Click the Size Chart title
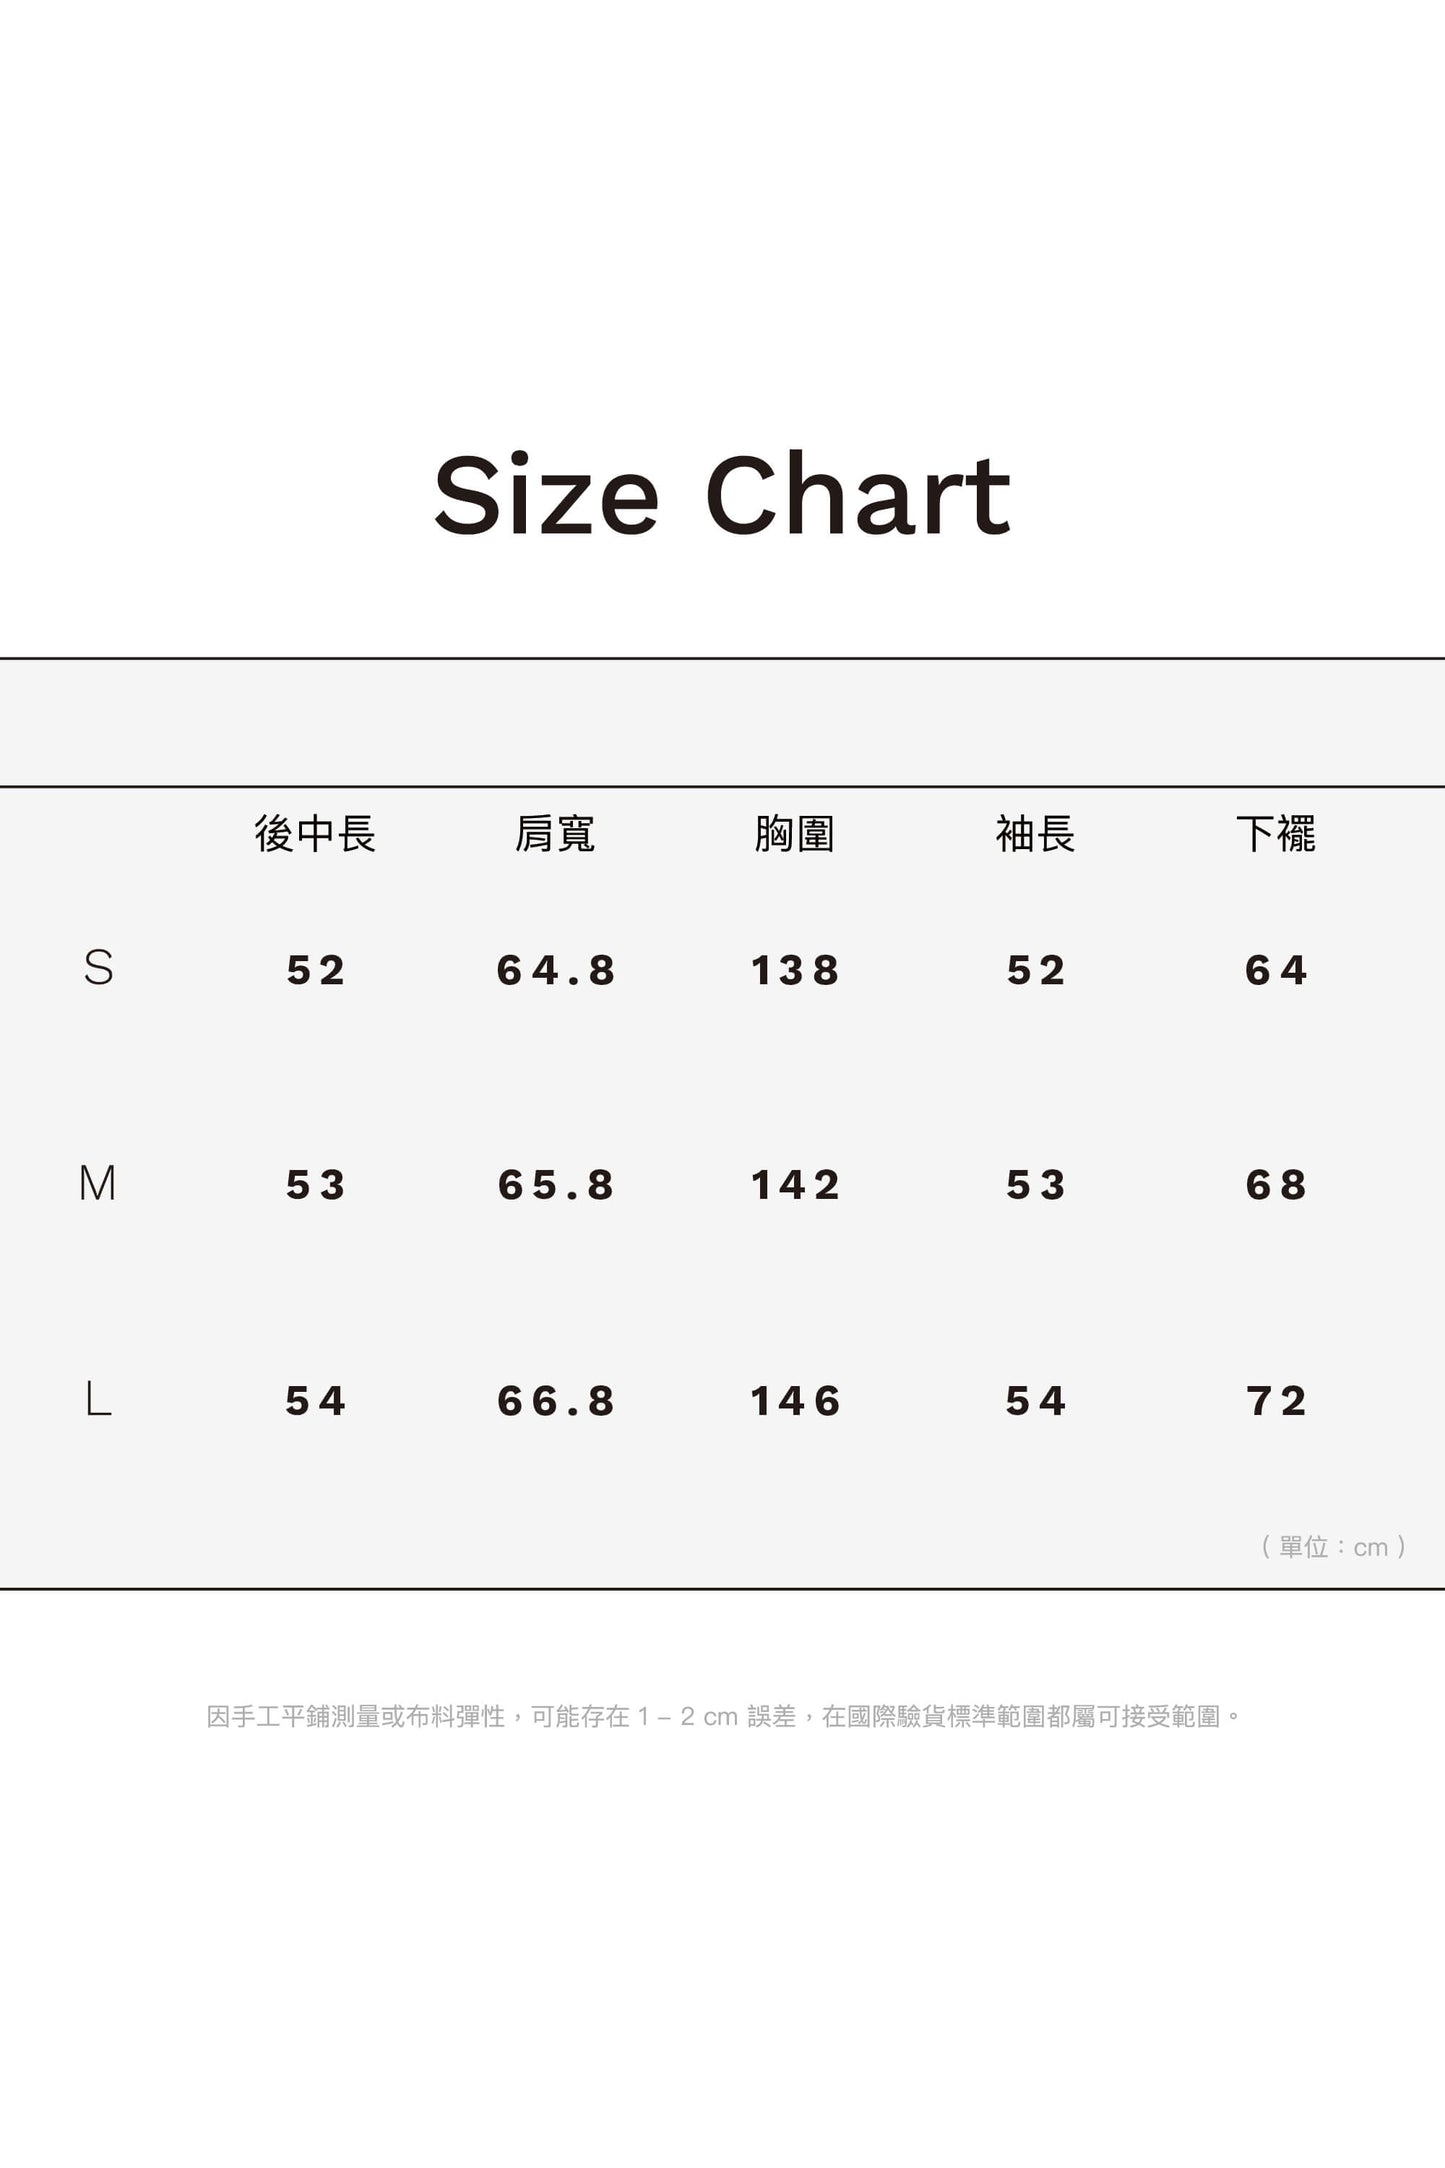This screenshot has height=2168, width=1445. click(722, 495)
